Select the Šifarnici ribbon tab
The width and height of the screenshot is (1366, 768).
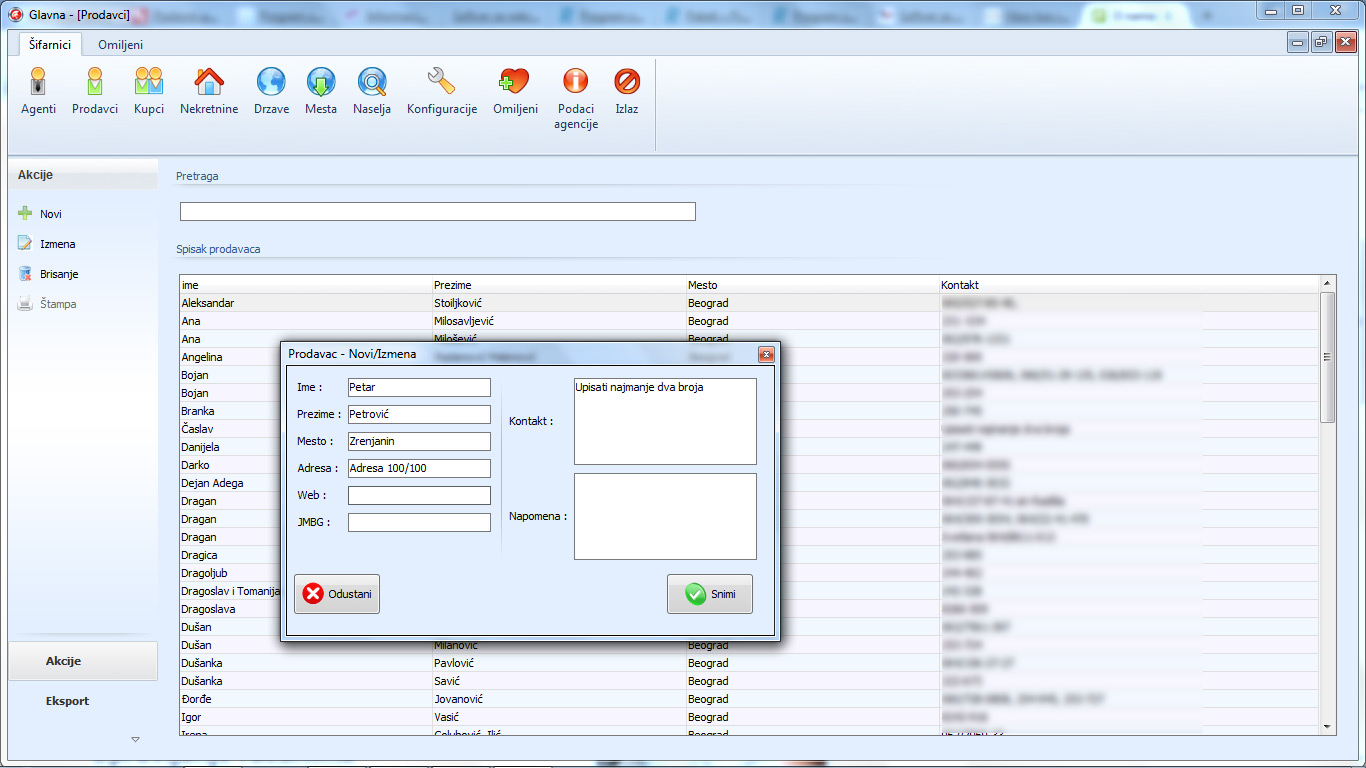point(50,44)
